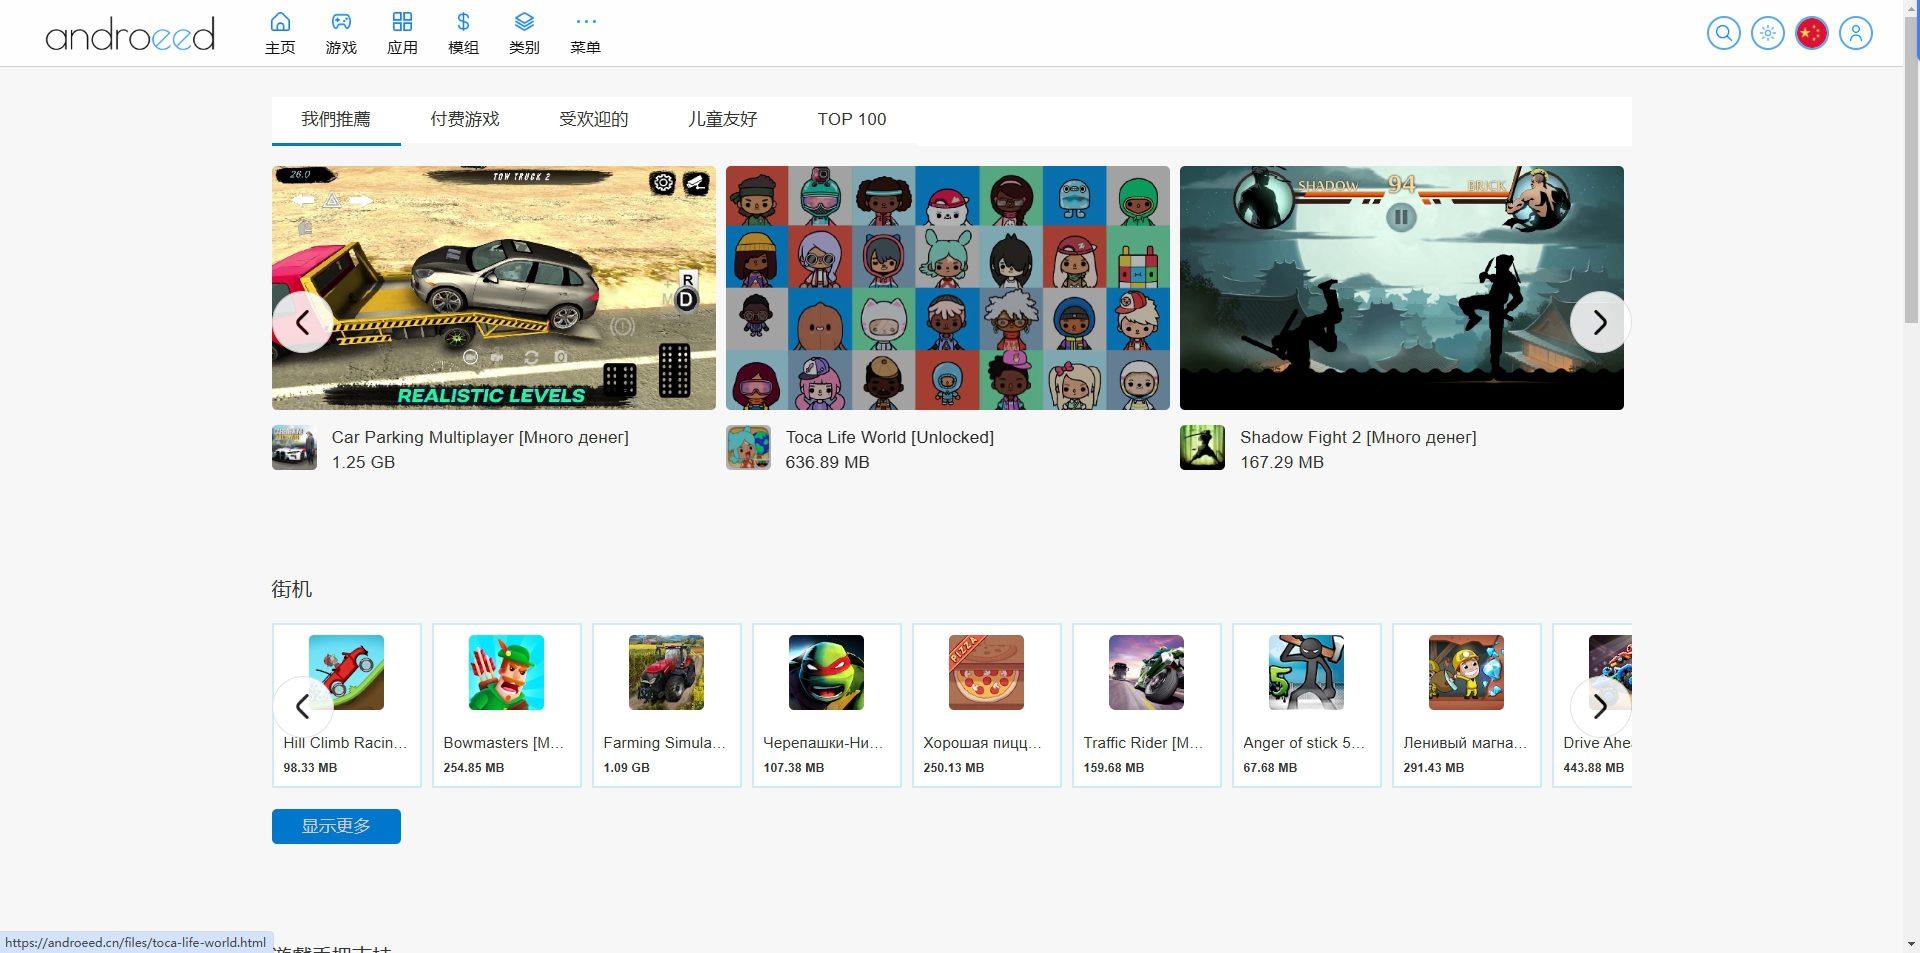Viewport: 1920px width, 953px height.
Task: Switch to the TOP 100 tab
Action: 851,120
